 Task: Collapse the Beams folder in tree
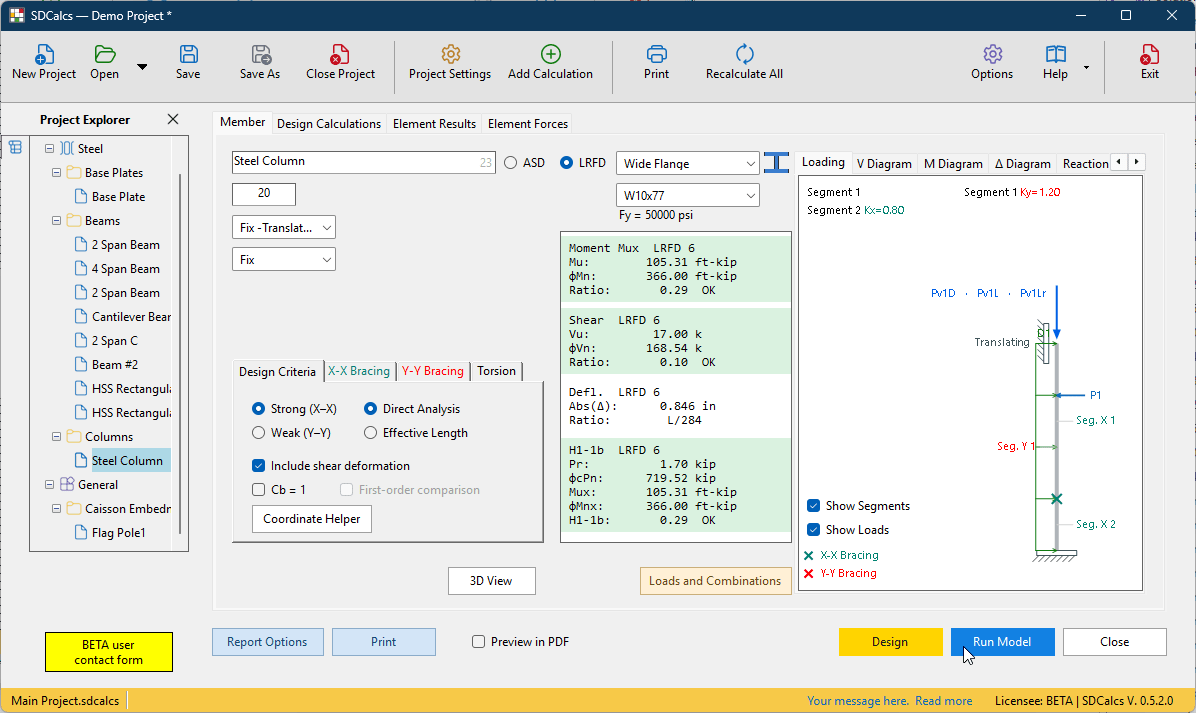click(x=56, y=220)
